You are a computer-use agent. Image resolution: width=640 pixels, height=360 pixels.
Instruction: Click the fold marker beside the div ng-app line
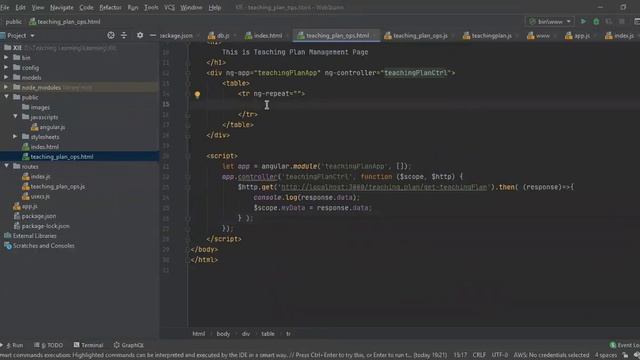[x=188, y=73]
